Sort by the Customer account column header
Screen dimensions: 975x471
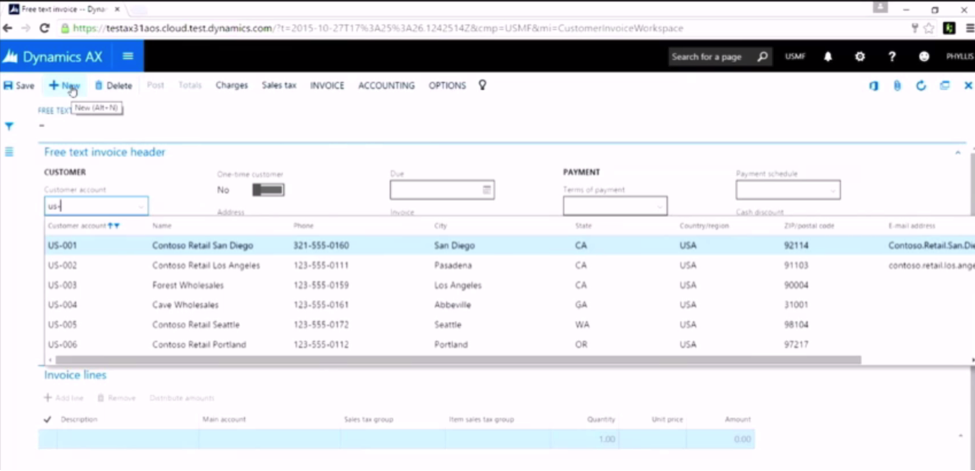77,226
